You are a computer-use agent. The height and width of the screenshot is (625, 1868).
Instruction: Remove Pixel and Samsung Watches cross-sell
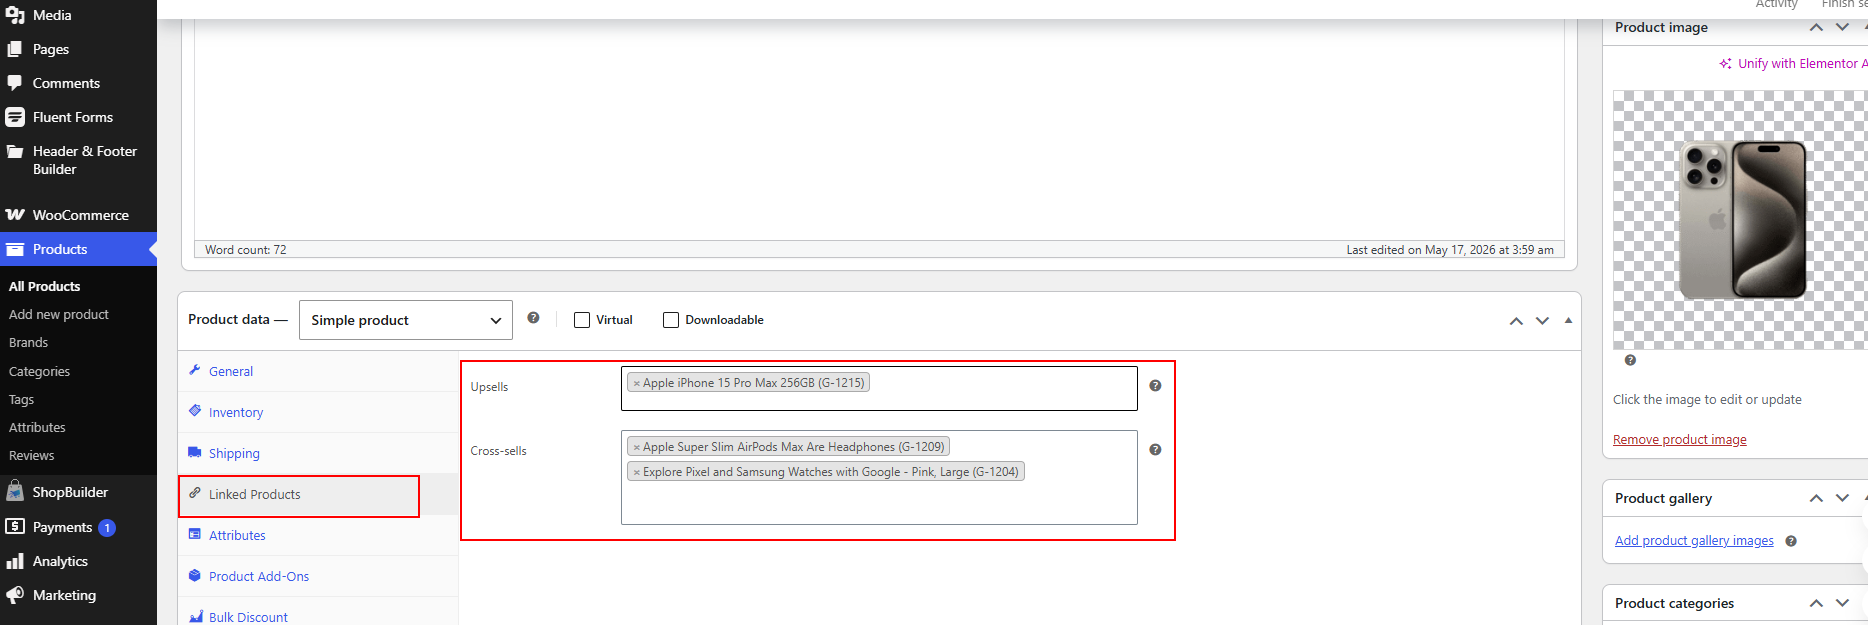coord(636,472)
